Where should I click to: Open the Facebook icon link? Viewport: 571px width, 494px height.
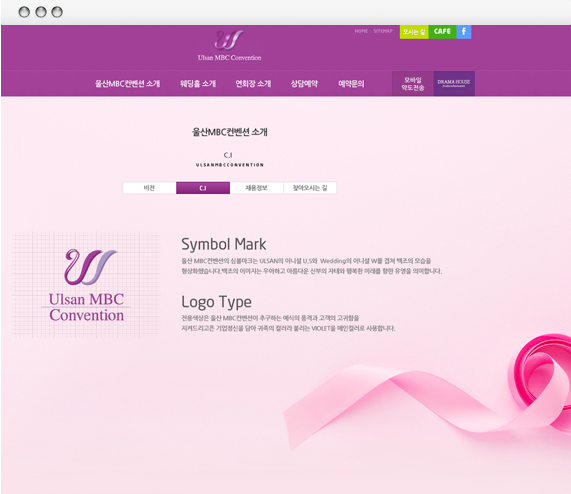pos(464,32)
